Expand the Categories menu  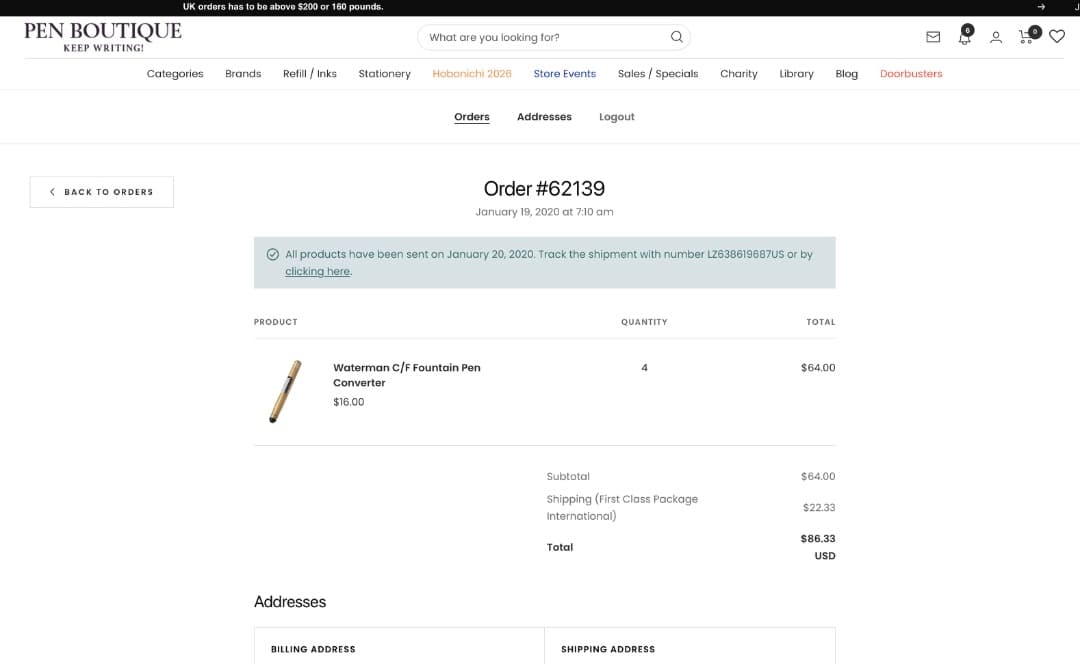point(175,74)
